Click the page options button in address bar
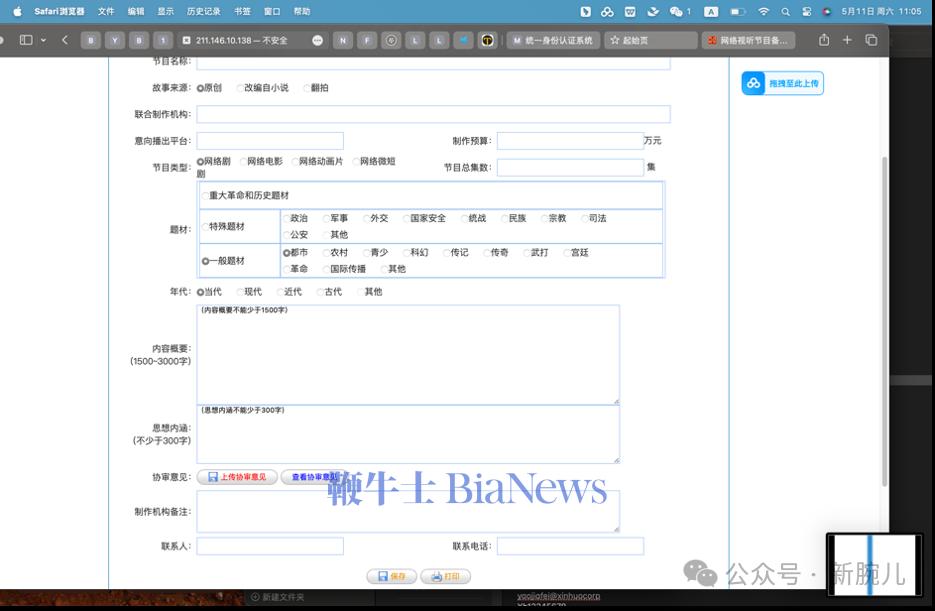 pyautogui.click(x=317, y=40)
